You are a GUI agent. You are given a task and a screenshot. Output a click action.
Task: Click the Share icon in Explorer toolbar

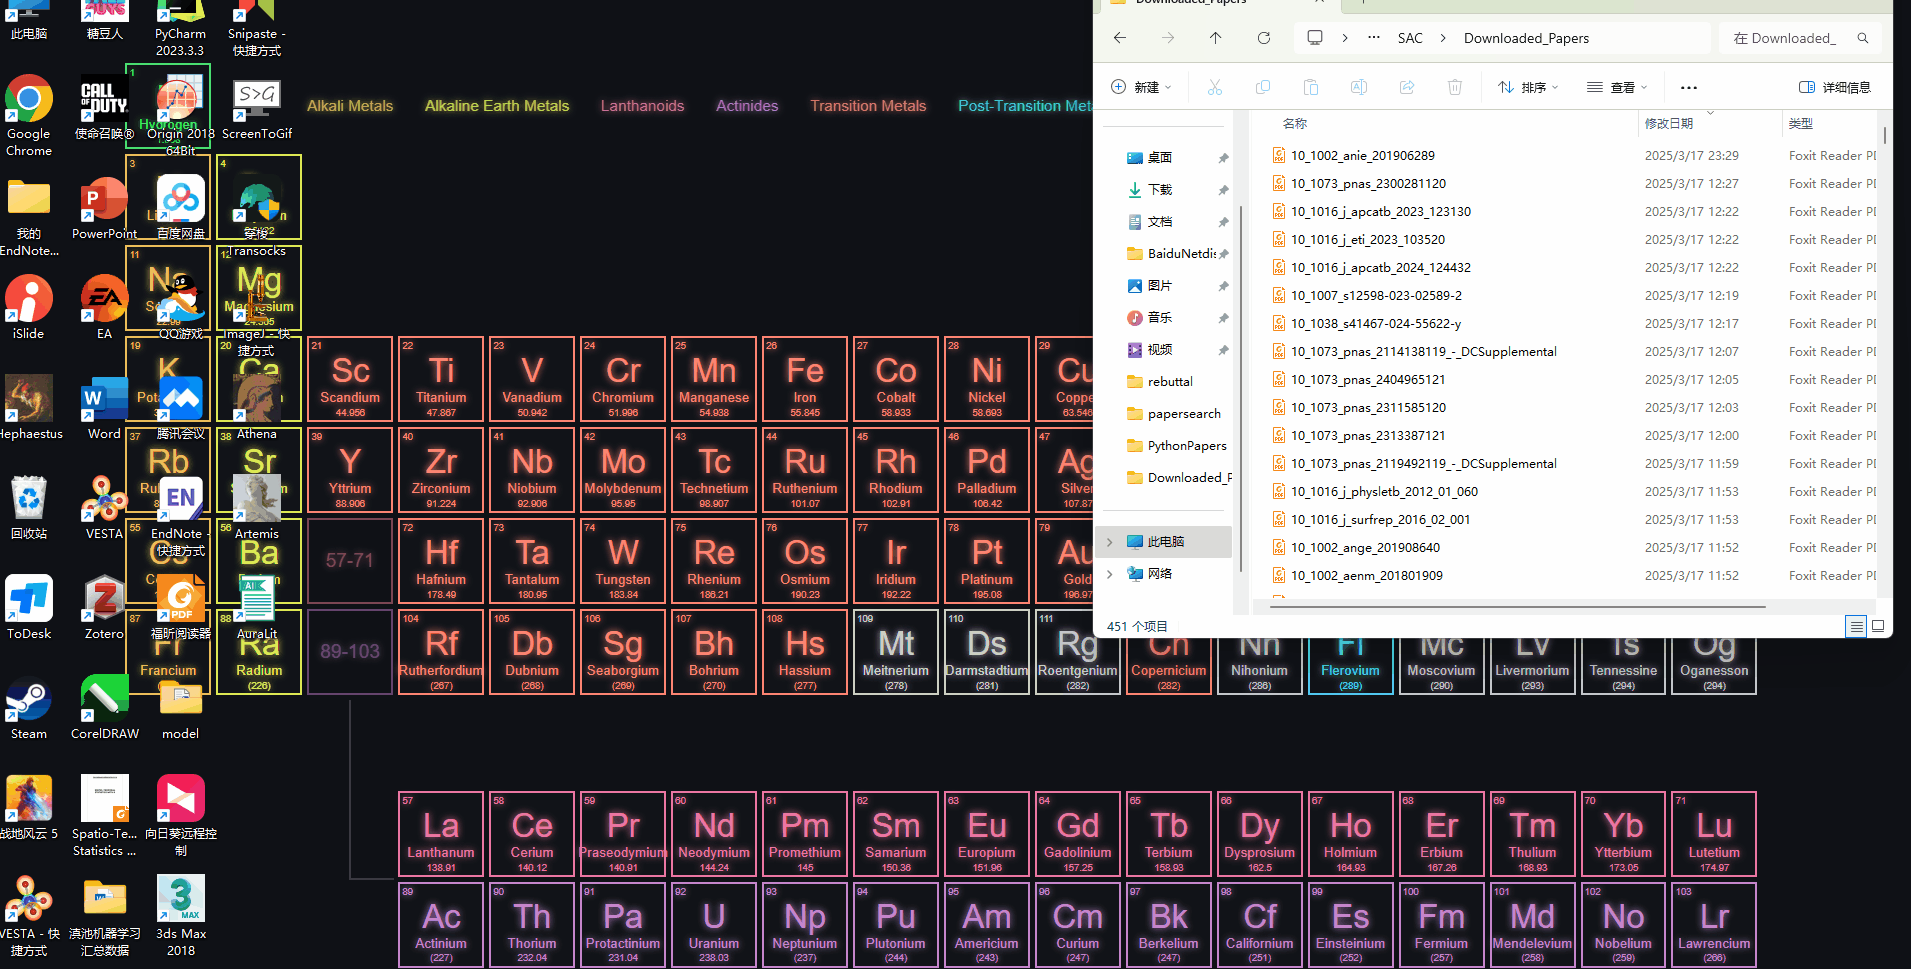tap(1407, 87)
